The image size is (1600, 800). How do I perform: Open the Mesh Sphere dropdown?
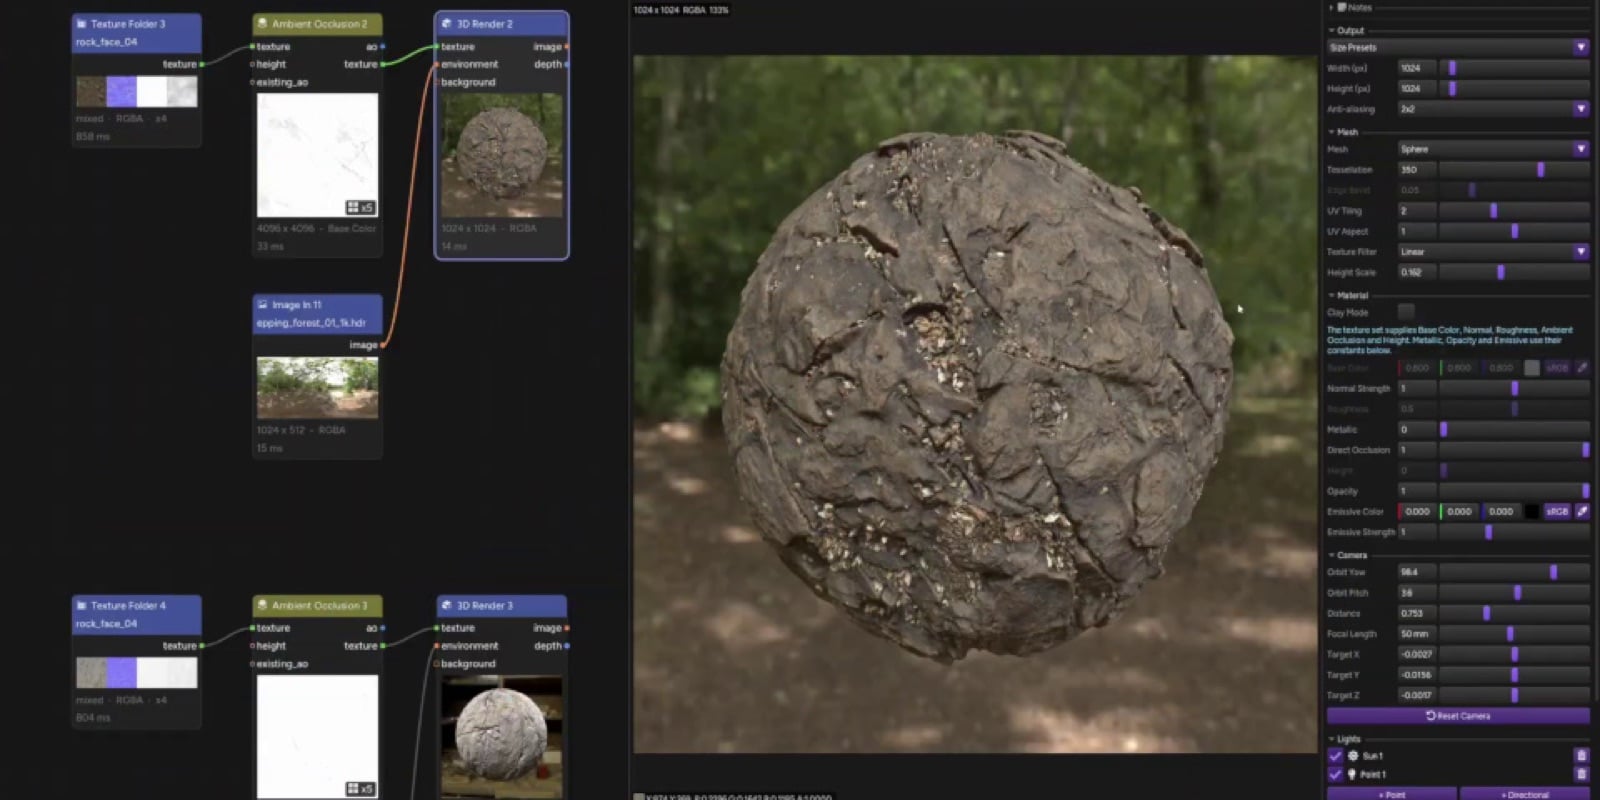pos(1494,149)
